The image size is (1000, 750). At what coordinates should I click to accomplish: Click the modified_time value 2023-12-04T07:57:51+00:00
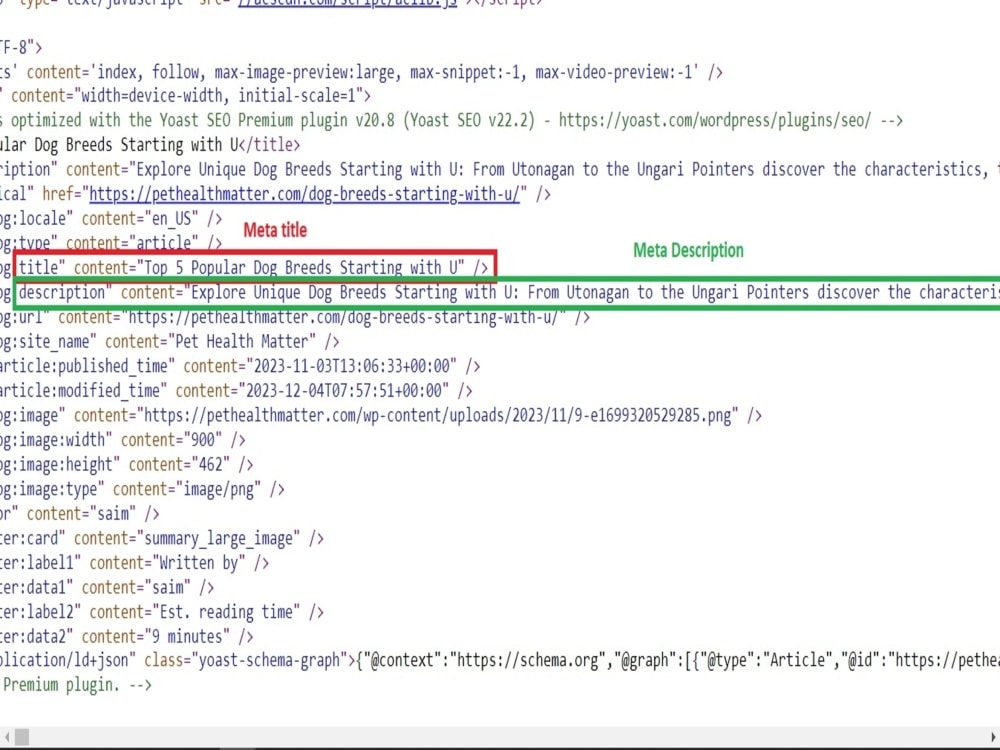click(x=344, y=390)
